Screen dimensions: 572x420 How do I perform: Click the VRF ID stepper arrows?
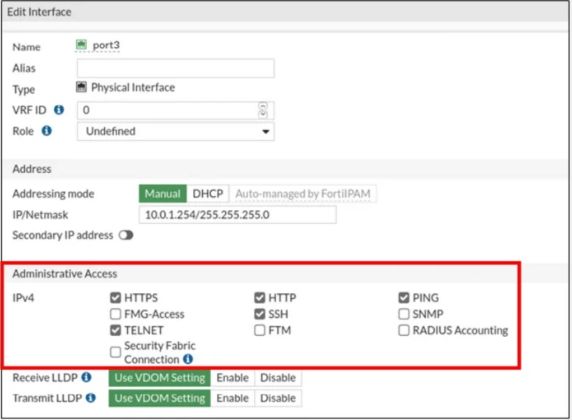point(263,110)
